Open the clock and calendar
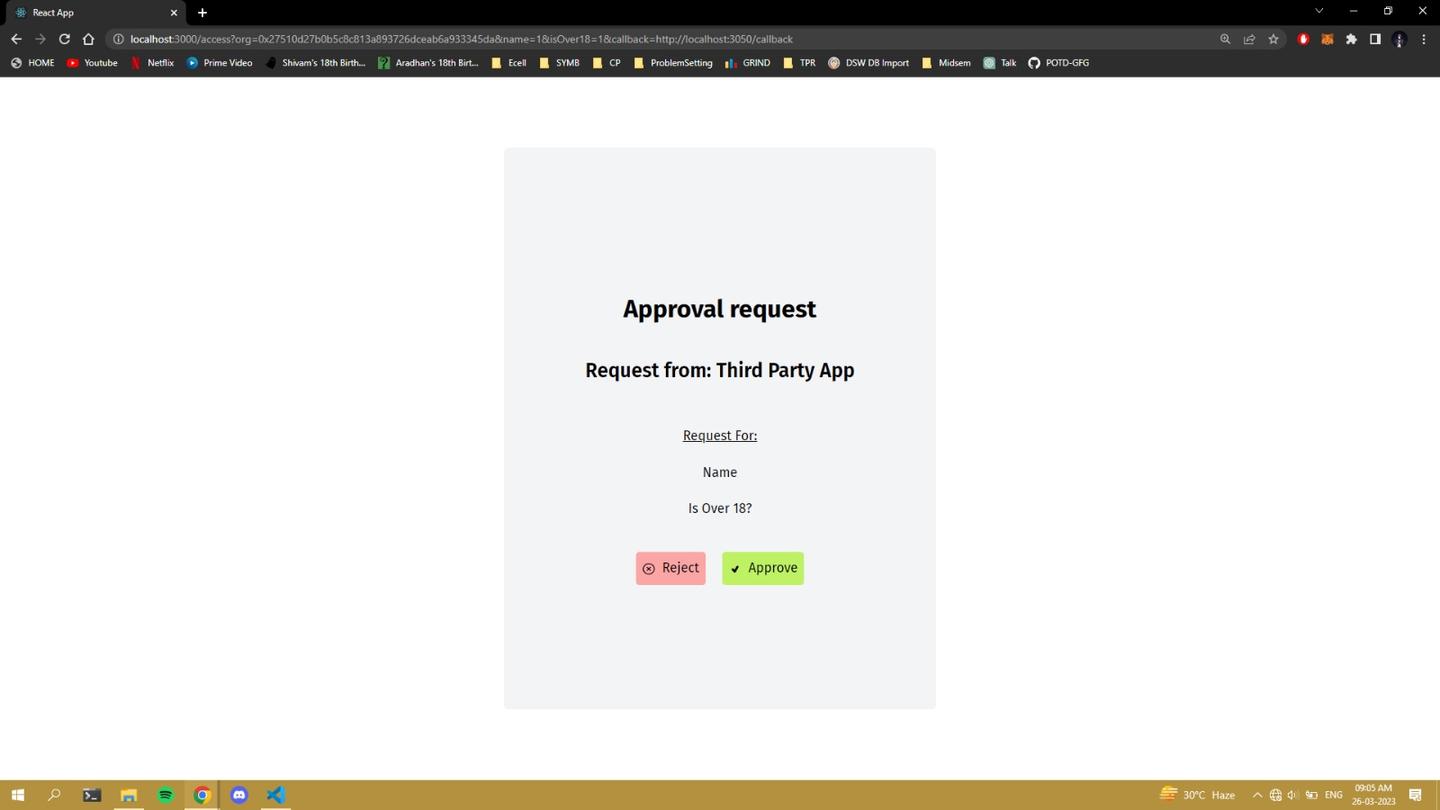This screenshot has height=810, width=1440. coord(1374,795)
